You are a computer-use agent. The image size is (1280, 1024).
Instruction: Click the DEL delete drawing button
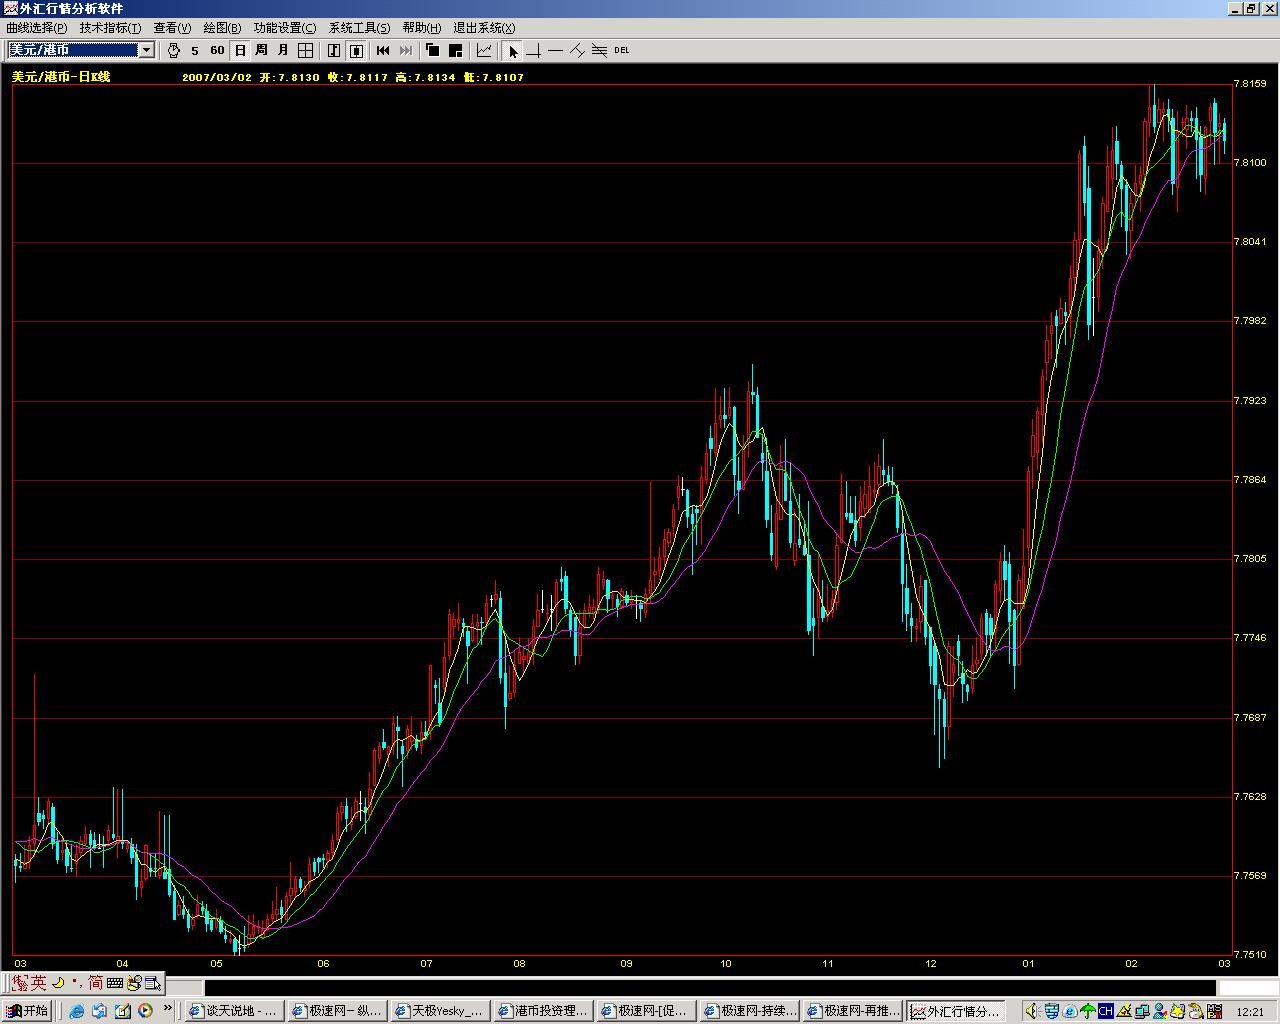(622, 50)
